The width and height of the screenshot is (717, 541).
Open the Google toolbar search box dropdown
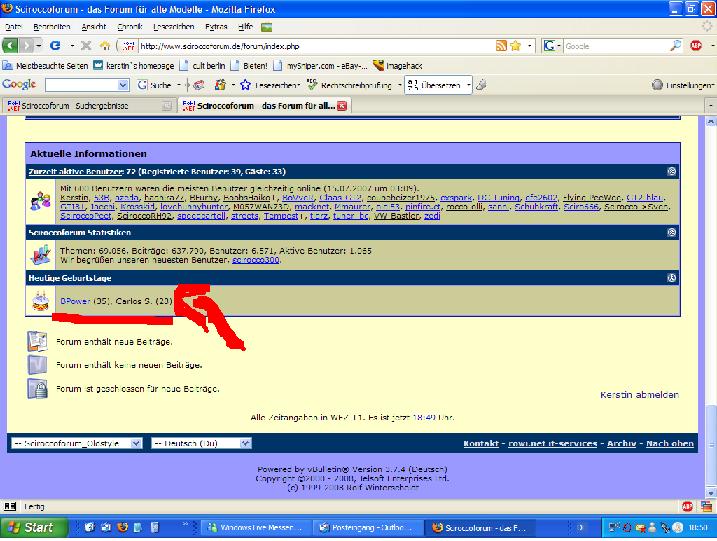123,85
